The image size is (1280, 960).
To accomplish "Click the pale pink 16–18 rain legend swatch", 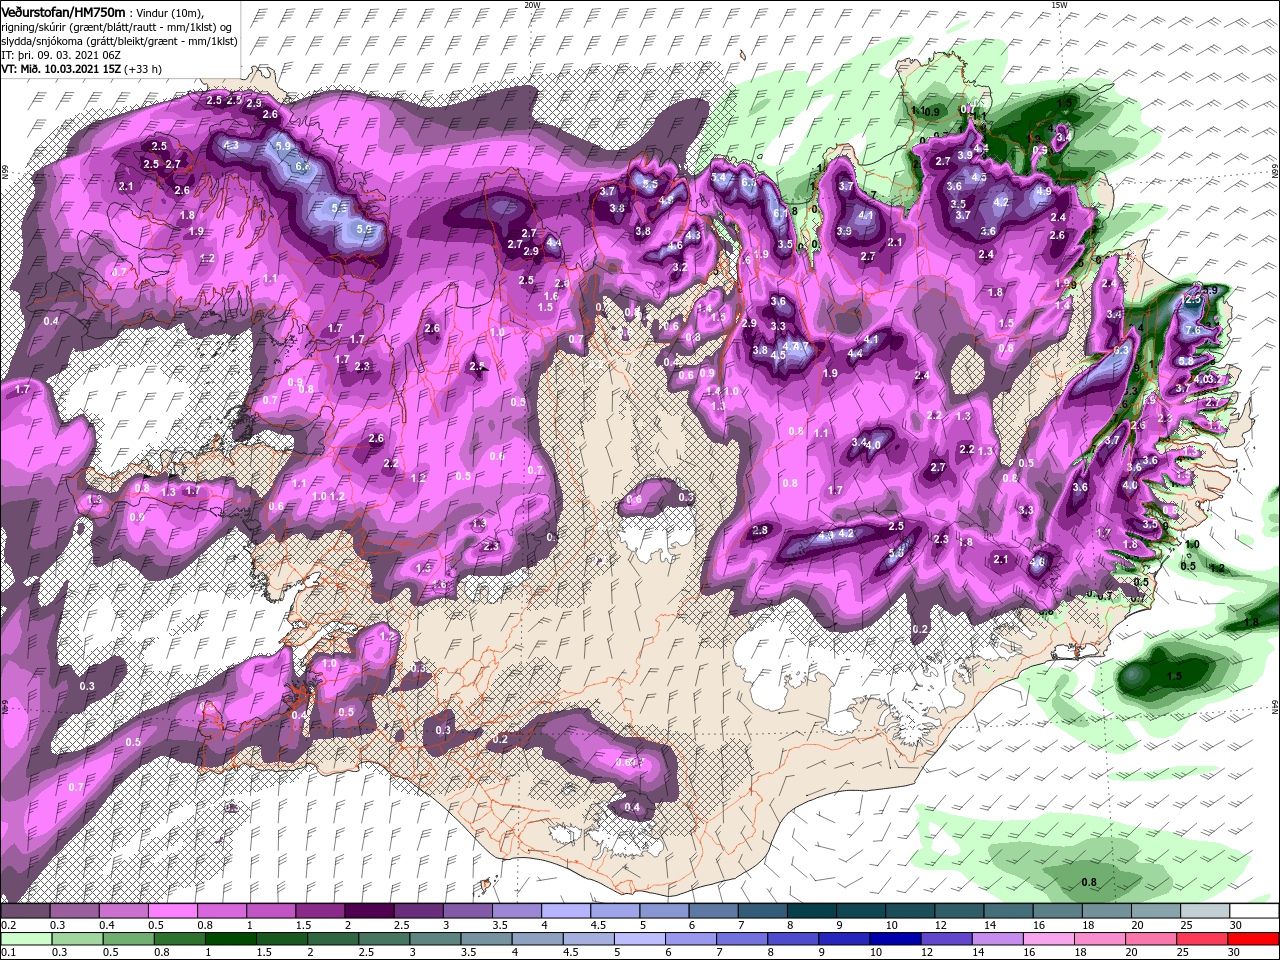I will coord(1049,937).
